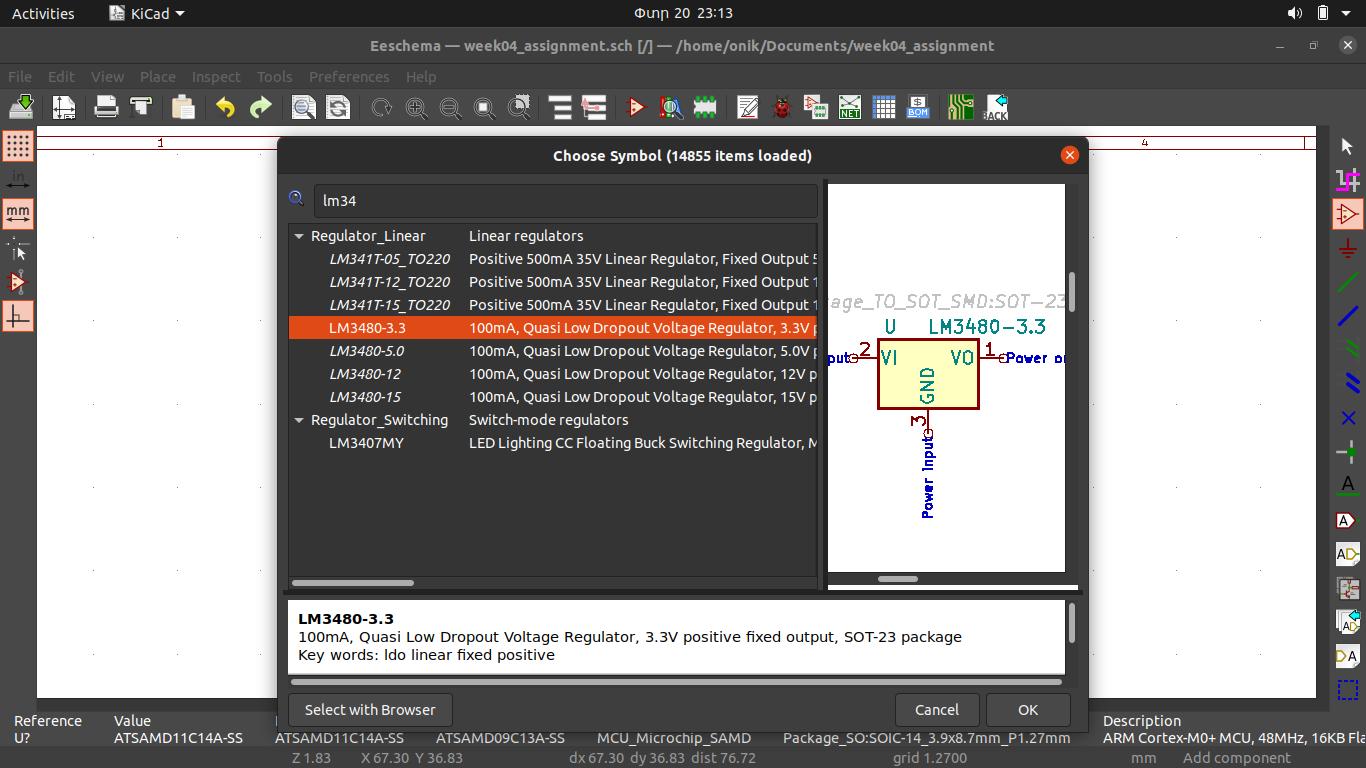Open the system volume indicator
Screen dimensions: 1366x768
pyautogui.click(x=1295, y=13)
